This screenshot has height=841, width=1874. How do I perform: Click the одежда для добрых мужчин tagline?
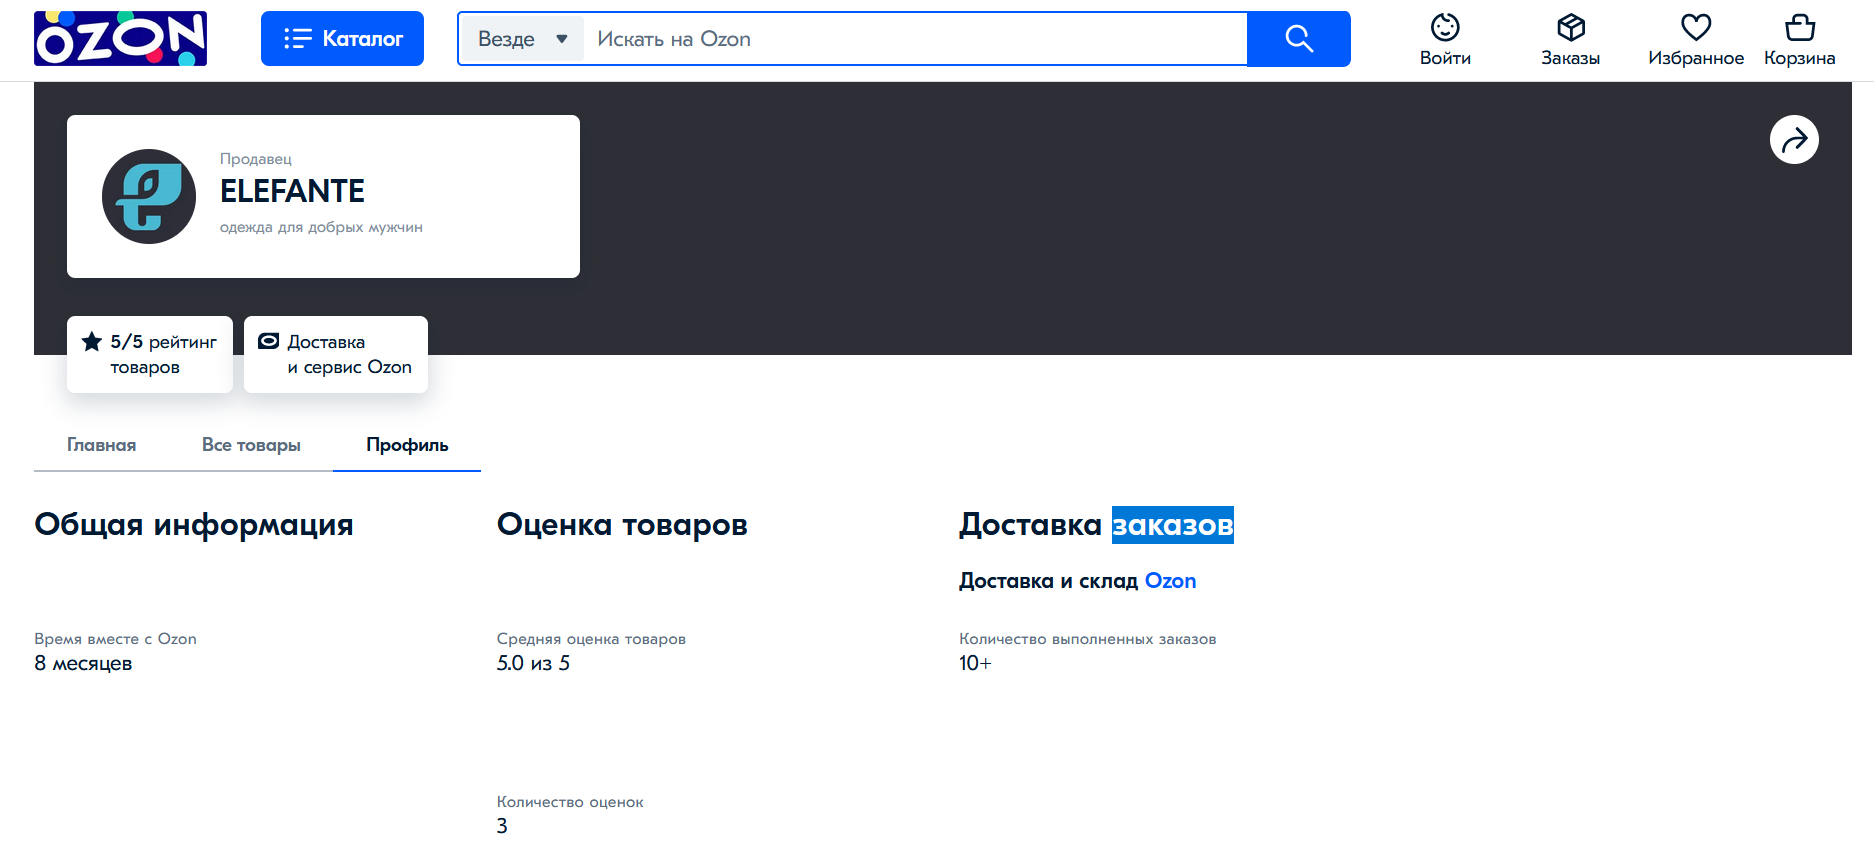321,227
